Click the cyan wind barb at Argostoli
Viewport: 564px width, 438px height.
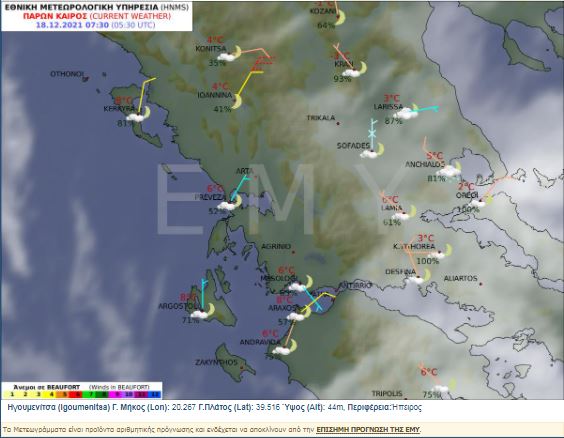(x=204, y=294)
